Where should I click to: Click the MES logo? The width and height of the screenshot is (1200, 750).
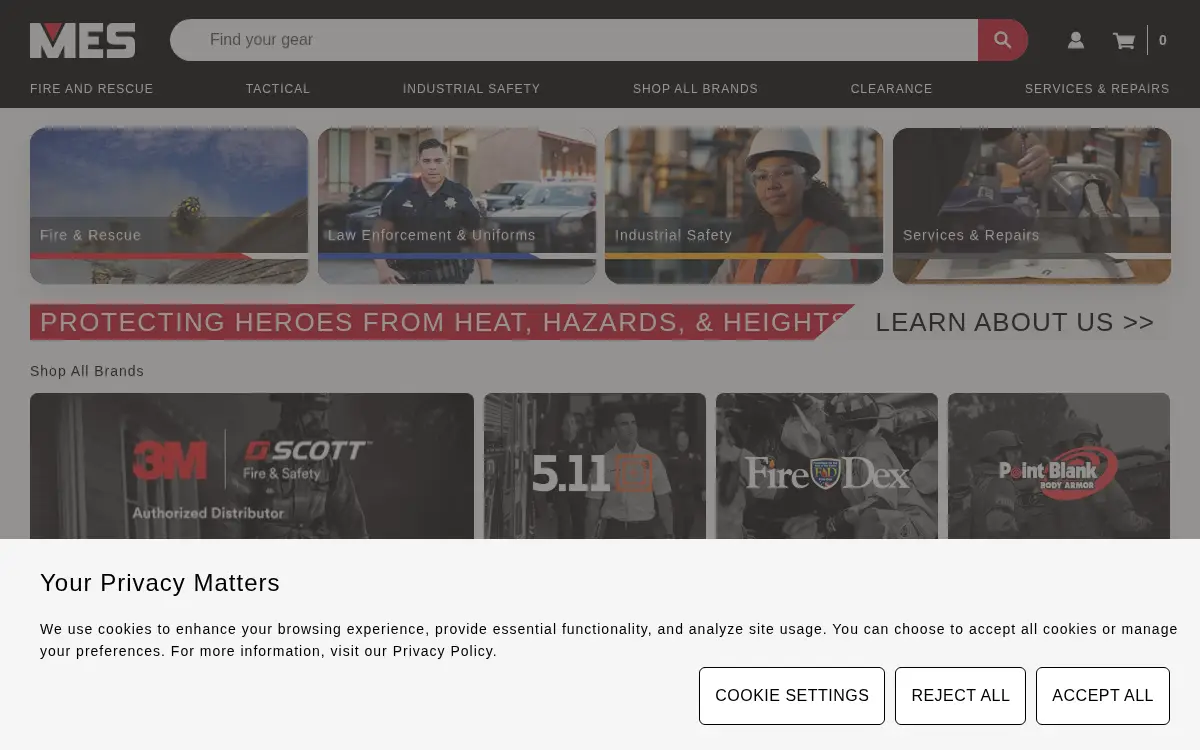pos(82,40)
